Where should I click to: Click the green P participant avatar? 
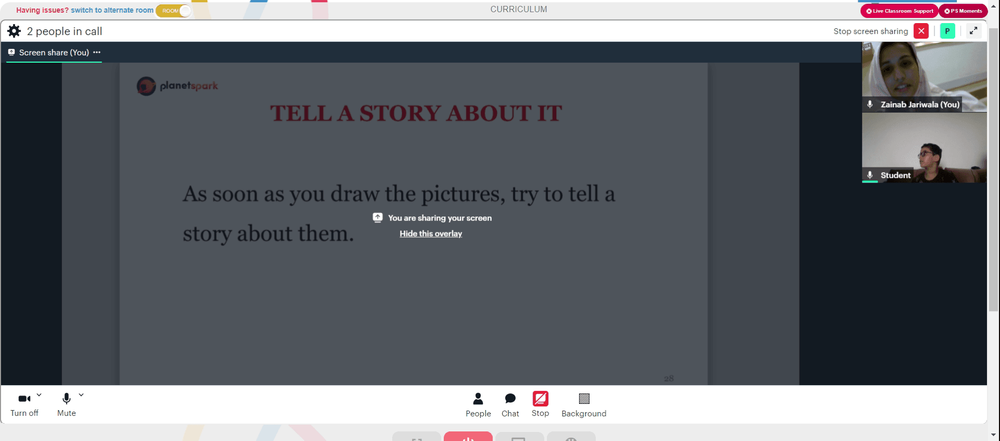click(947, 31)
